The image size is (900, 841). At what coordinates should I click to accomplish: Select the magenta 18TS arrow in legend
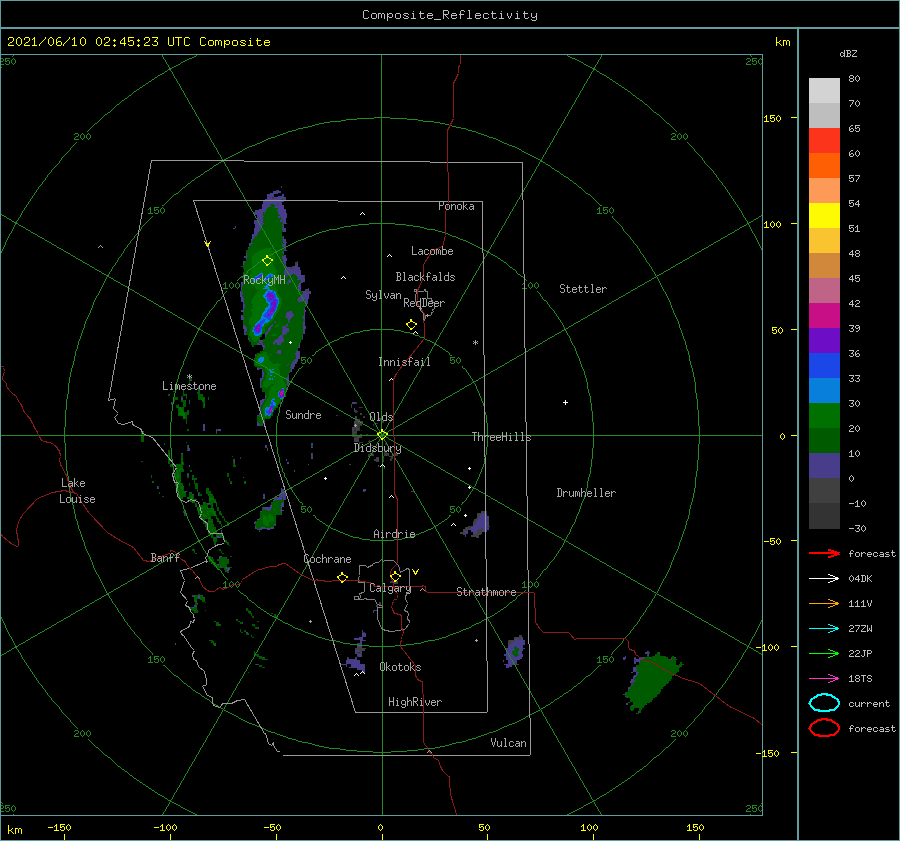(824, 679)
